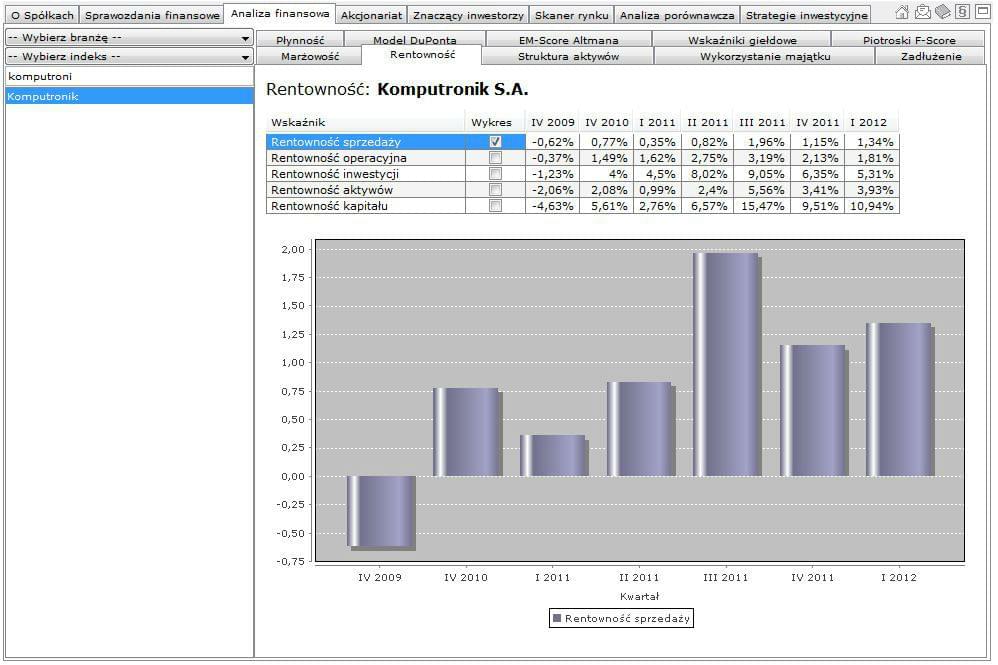
Task: Click the 'Komputronik S.A.' heading
Action: 453,89
